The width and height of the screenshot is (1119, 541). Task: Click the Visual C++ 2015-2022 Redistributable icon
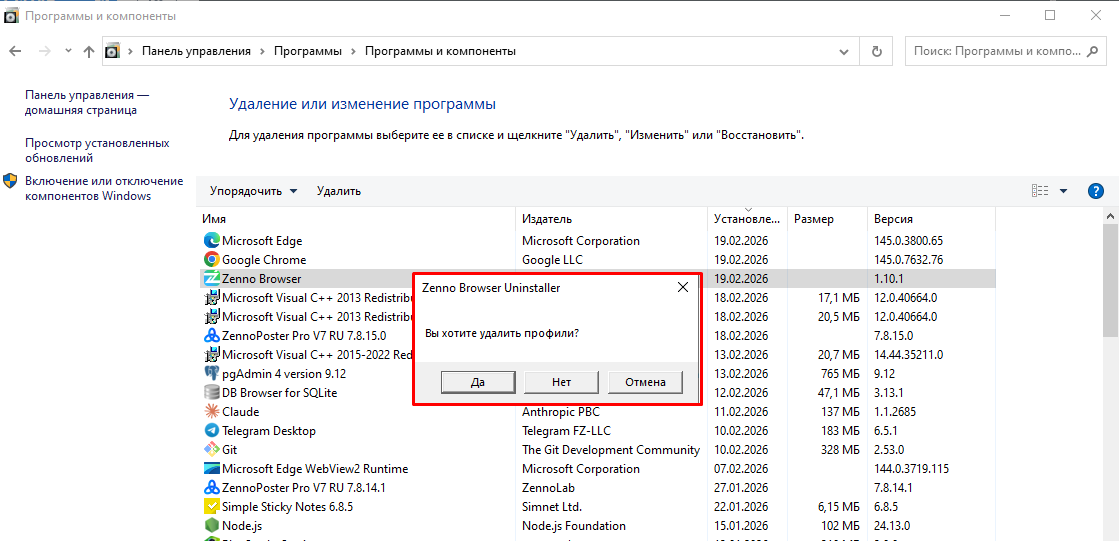coord(211,355)
